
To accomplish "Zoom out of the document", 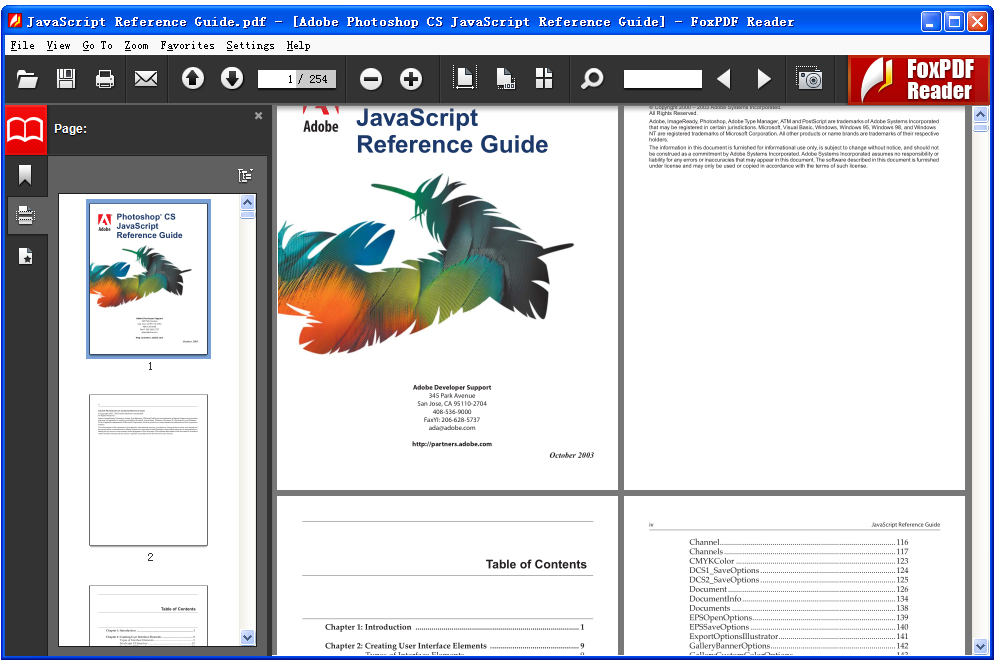I will (370, 78).
